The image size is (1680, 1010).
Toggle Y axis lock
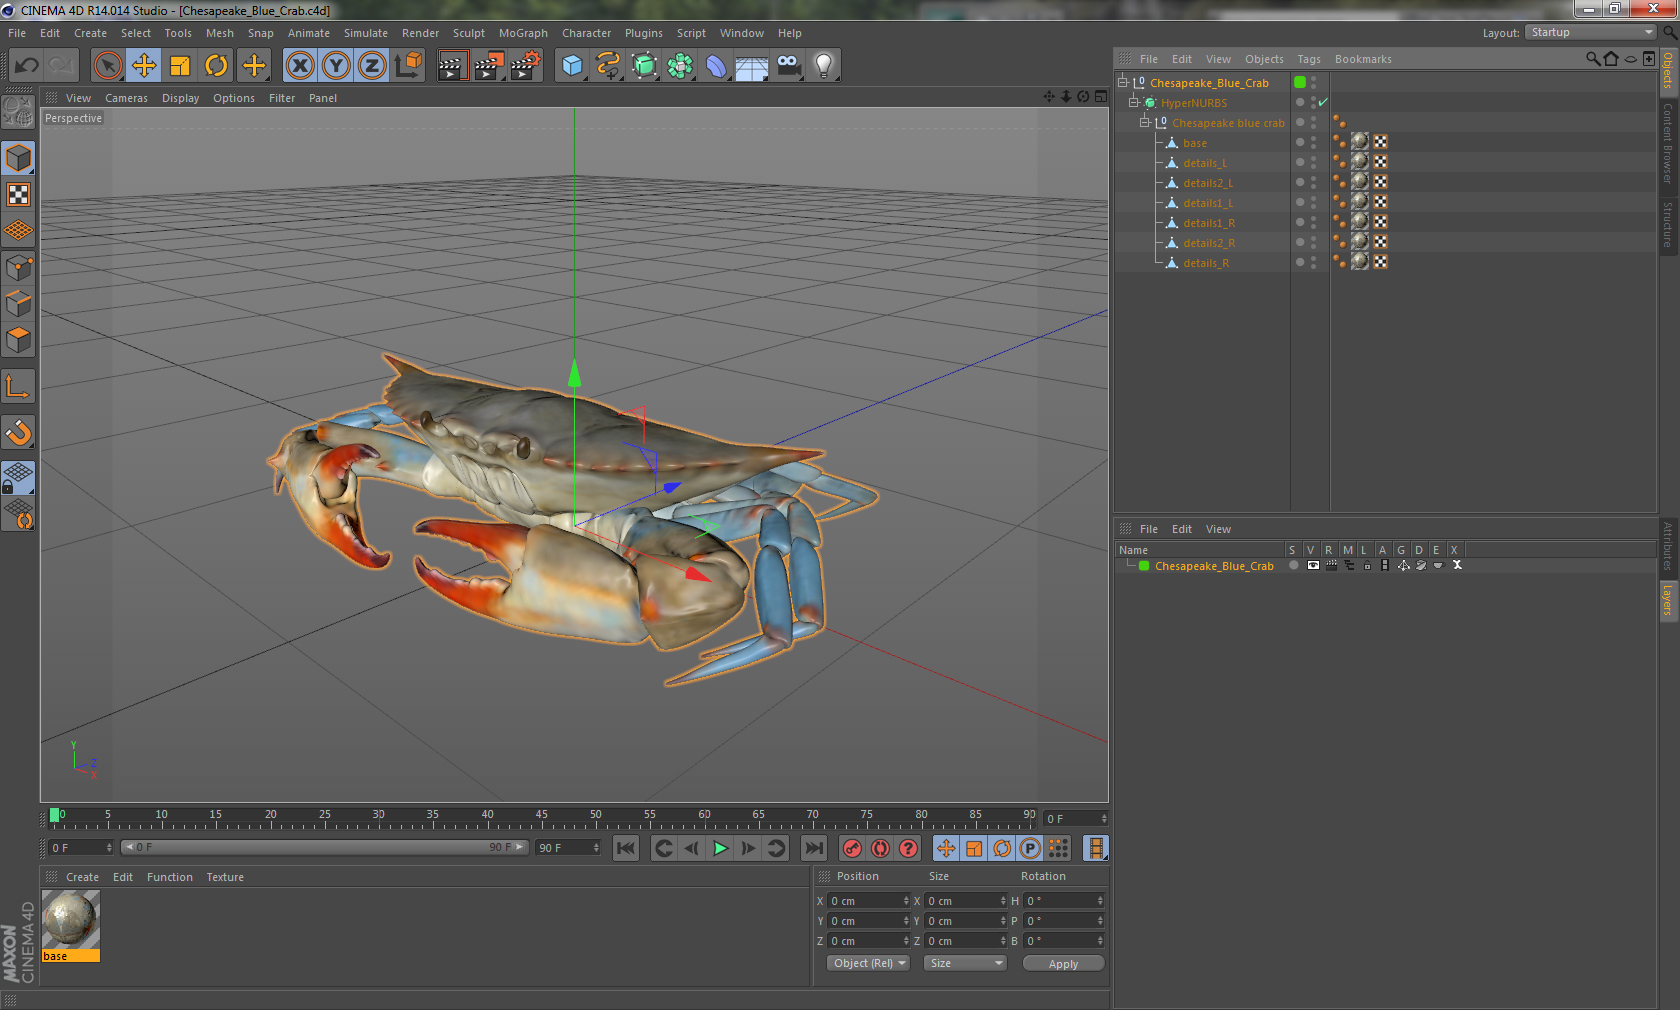click(336, 66)
